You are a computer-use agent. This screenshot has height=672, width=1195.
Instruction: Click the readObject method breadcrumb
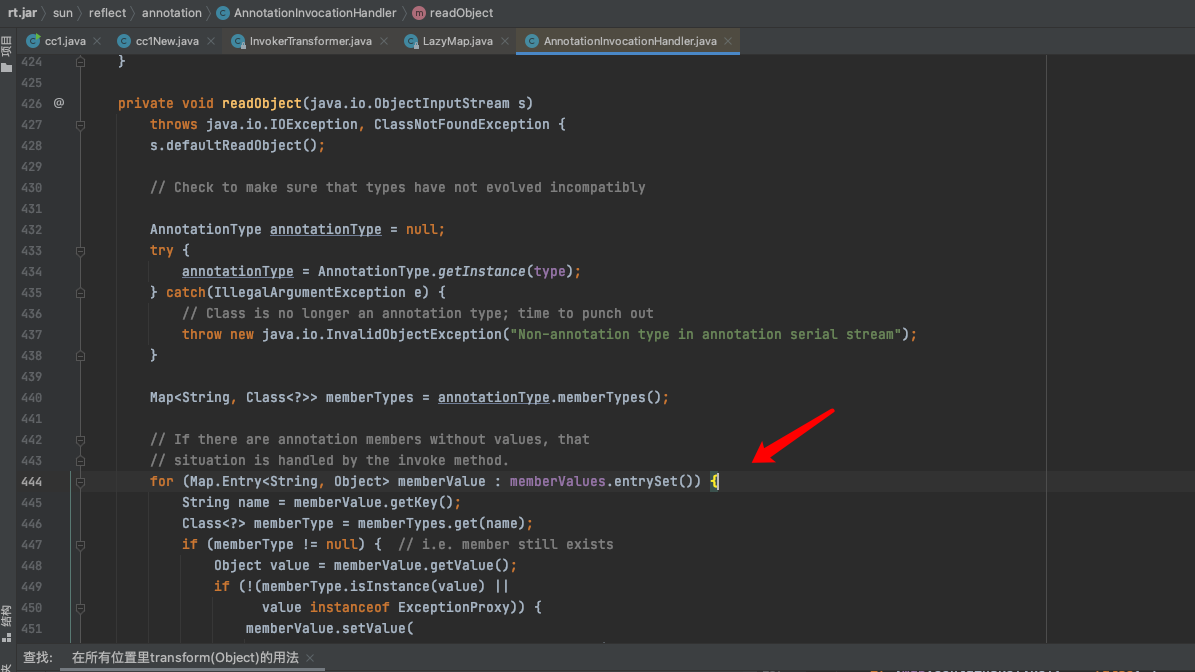tap(461, 13)
